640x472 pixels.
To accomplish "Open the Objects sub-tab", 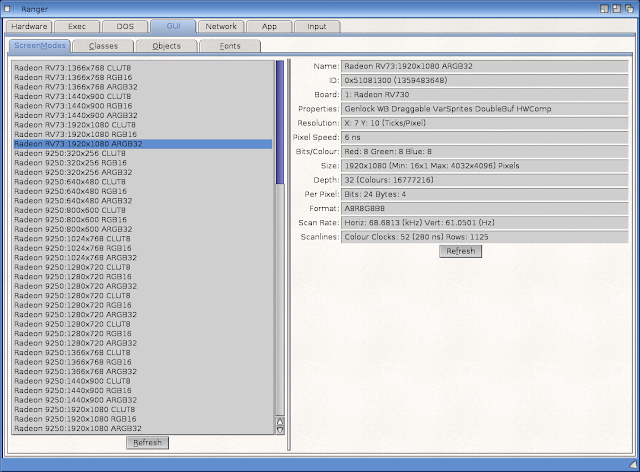I will point(167,46).
